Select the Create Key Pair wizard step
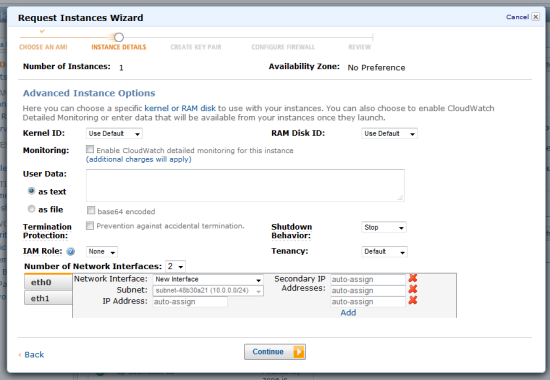 coord(196,47)
